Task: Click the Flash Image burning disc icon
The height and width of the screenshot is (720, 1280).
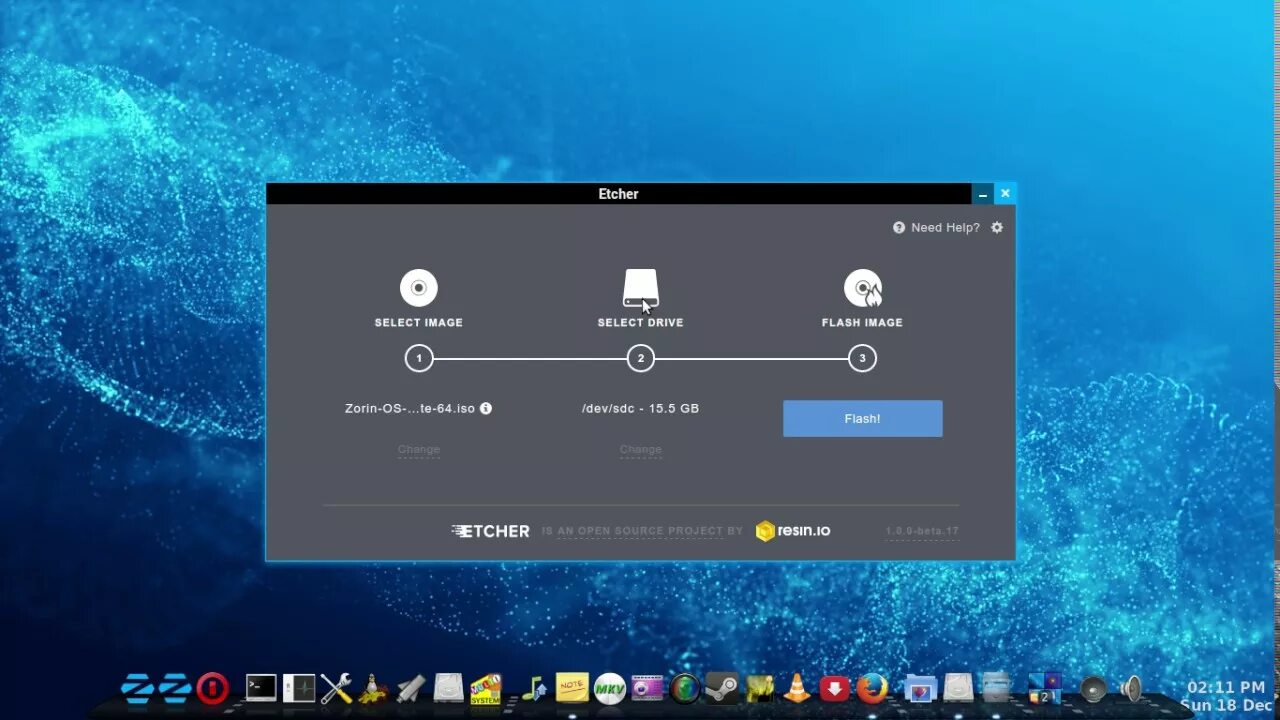Action: 863,288
